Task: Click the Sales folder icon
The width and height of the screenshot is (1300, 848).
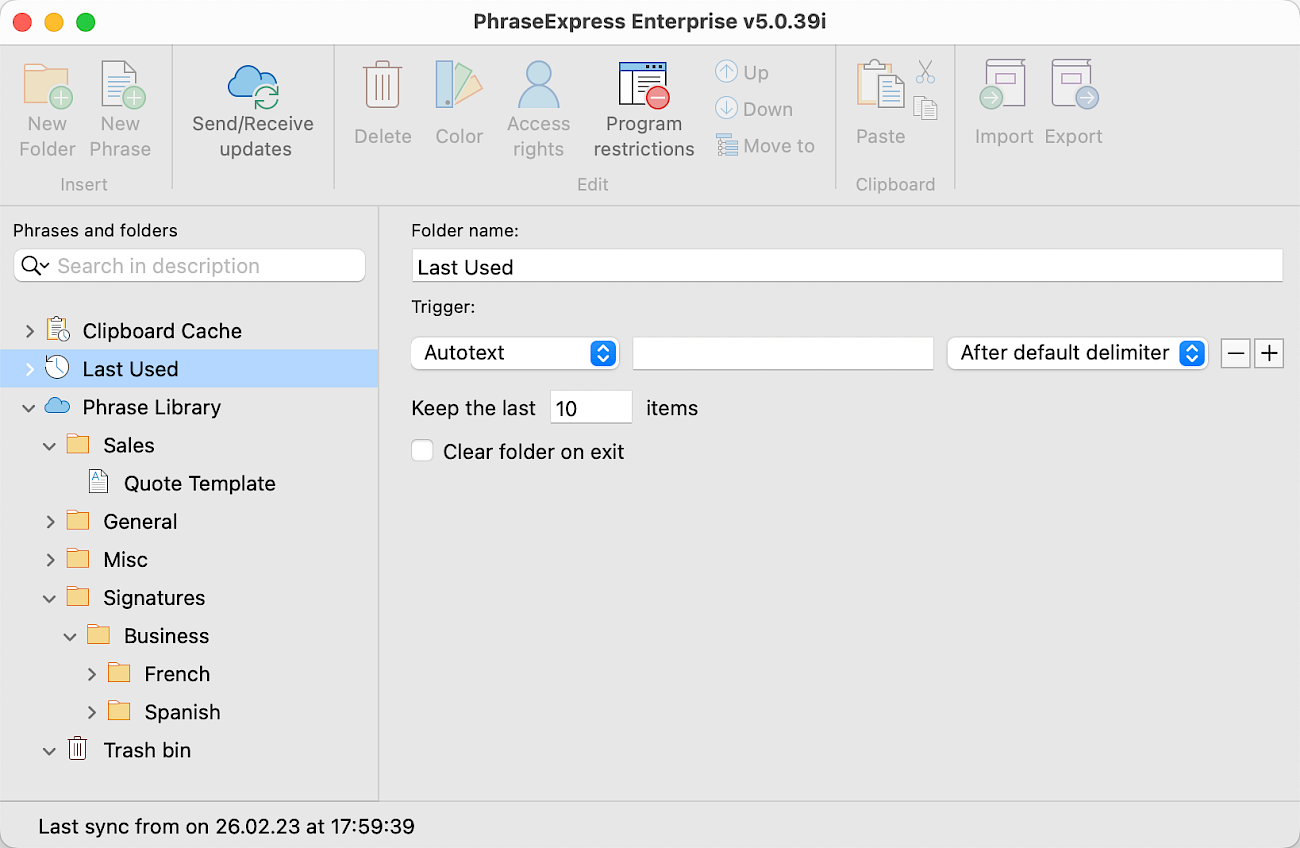Action: click(78, 444)
